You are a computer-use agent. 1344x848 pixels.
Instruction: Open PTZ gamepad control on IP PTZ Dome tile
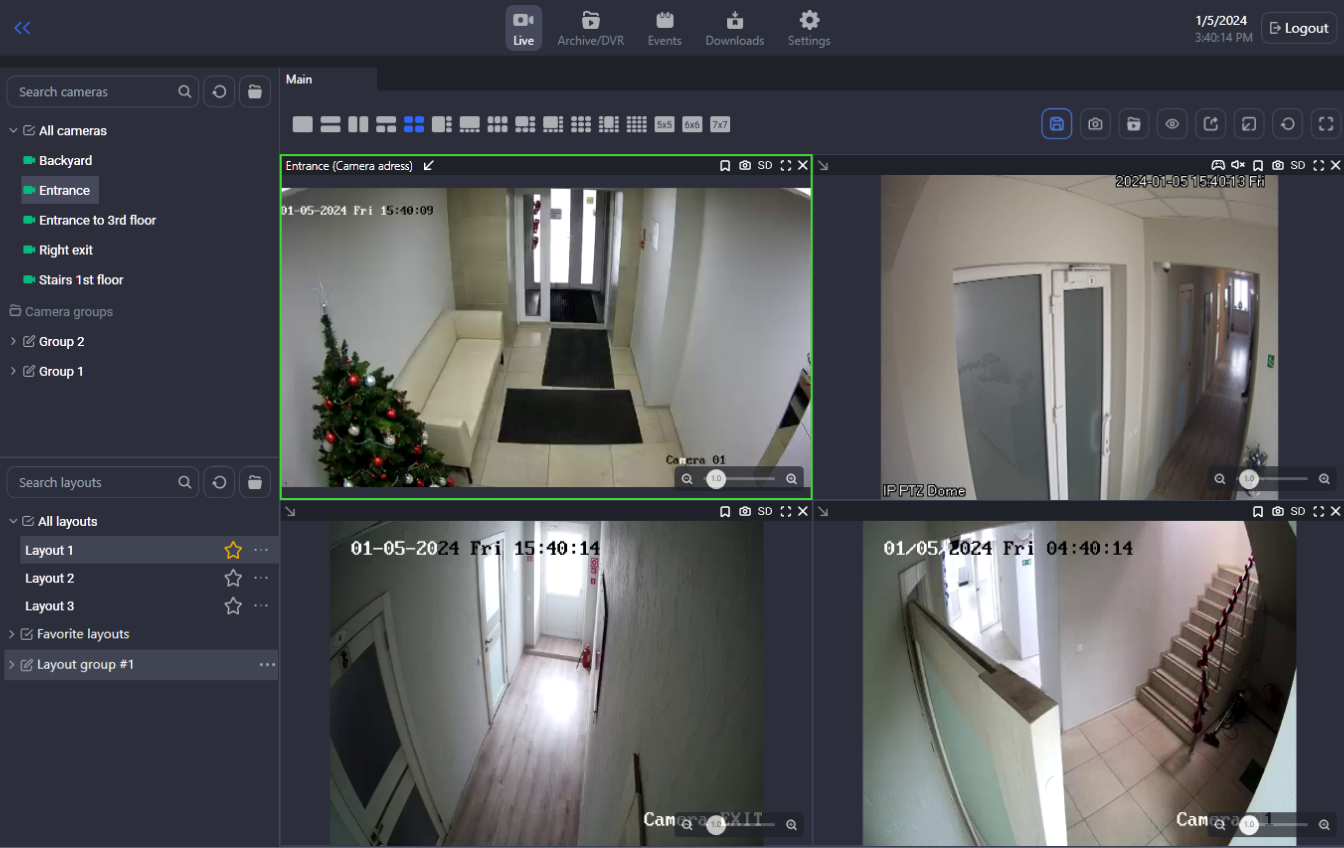[1218, 165]
